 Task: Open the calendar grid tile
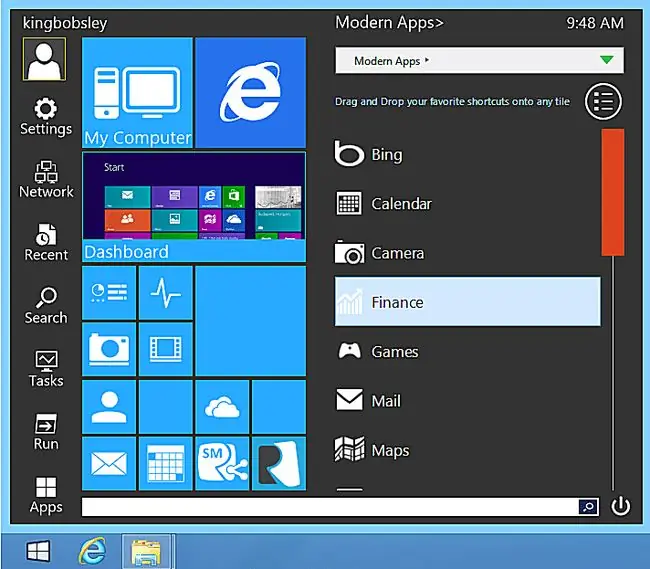click(166, 463)
